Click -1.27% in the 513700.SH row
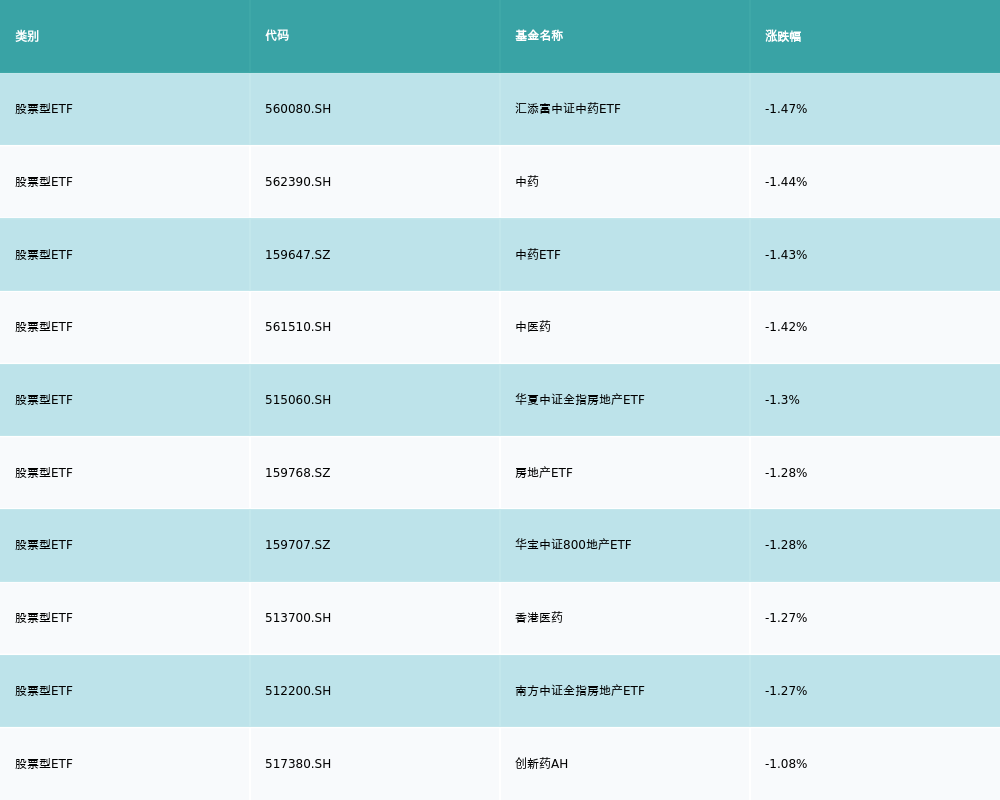Screen dimensions: 1000x800 point(786,618)
